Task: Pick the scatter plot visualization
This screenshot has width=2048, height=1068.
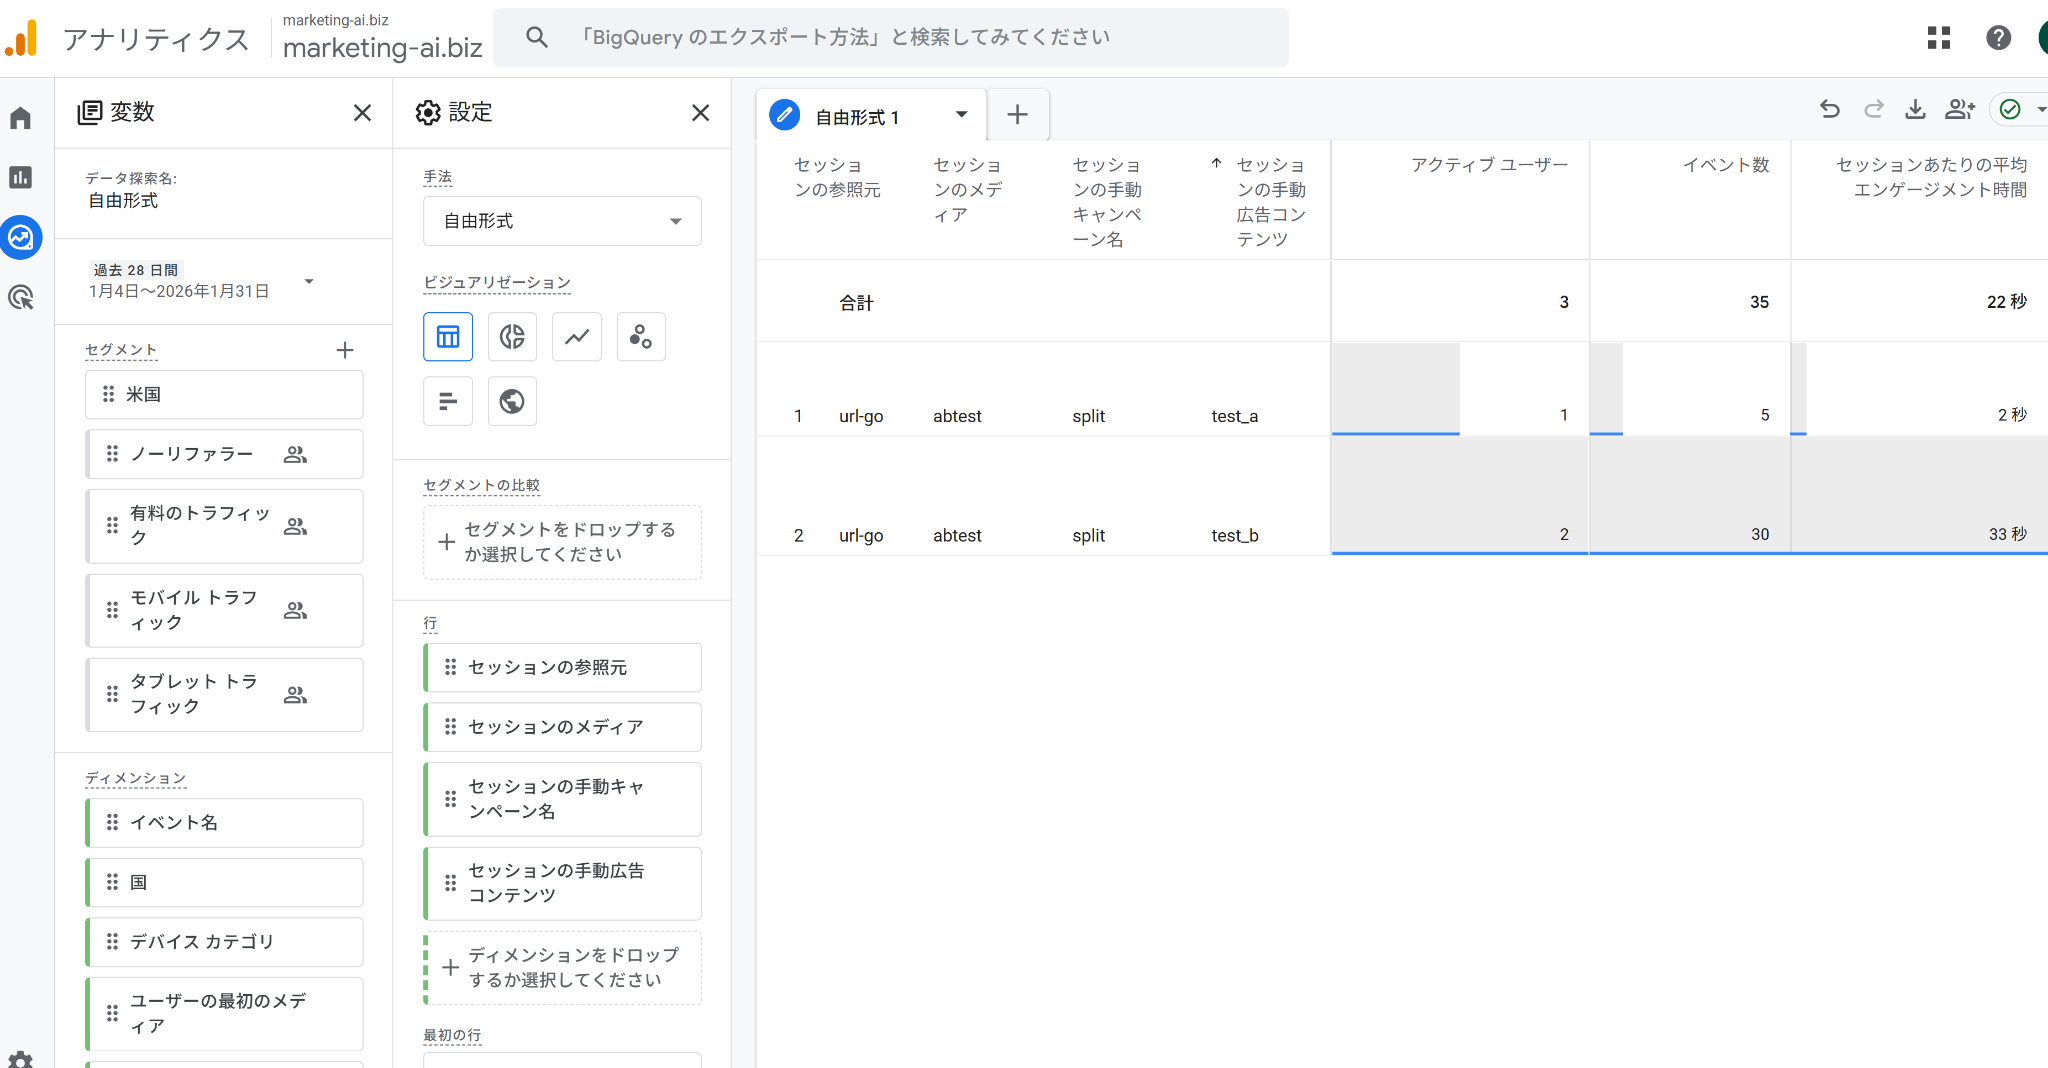Action: pyautogui.click(x=640, y=337)
